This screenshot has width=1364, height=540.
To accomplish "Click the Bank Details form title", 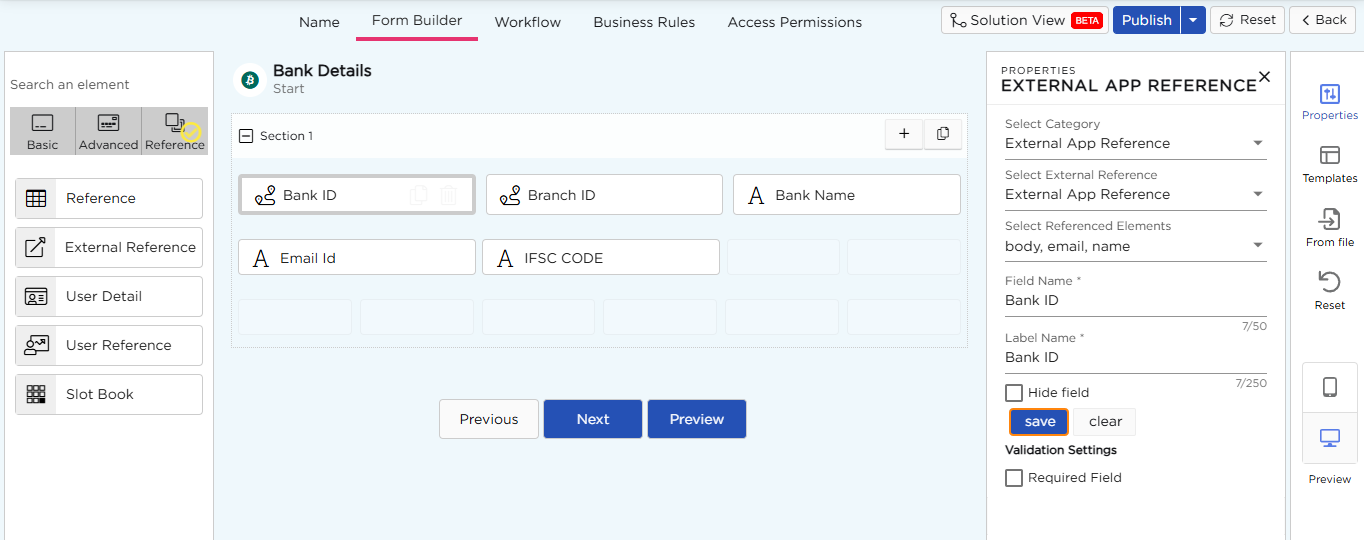I will pos(322,71).
